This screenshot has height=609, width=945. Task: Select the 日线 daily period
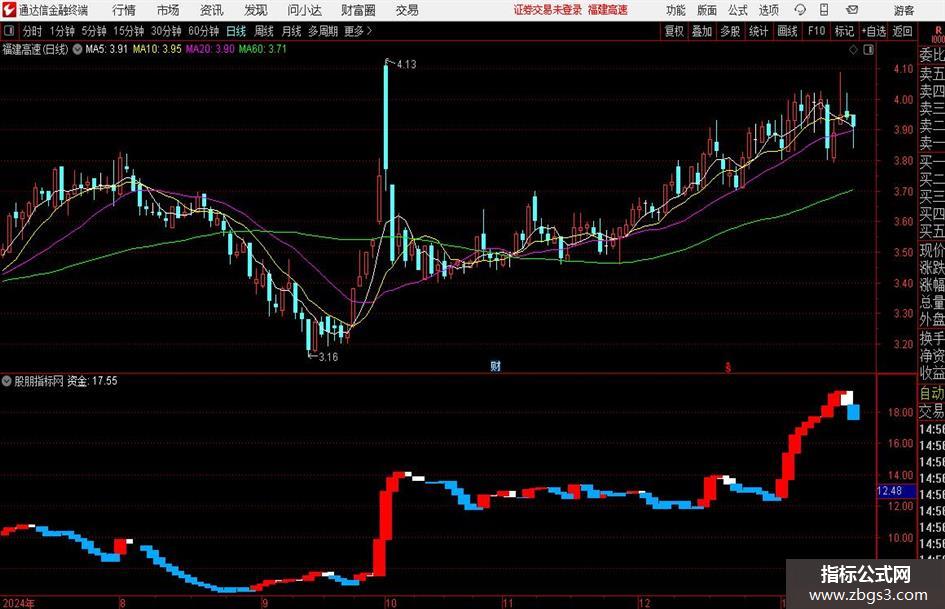pyautogui.click(x=236, y=31)
